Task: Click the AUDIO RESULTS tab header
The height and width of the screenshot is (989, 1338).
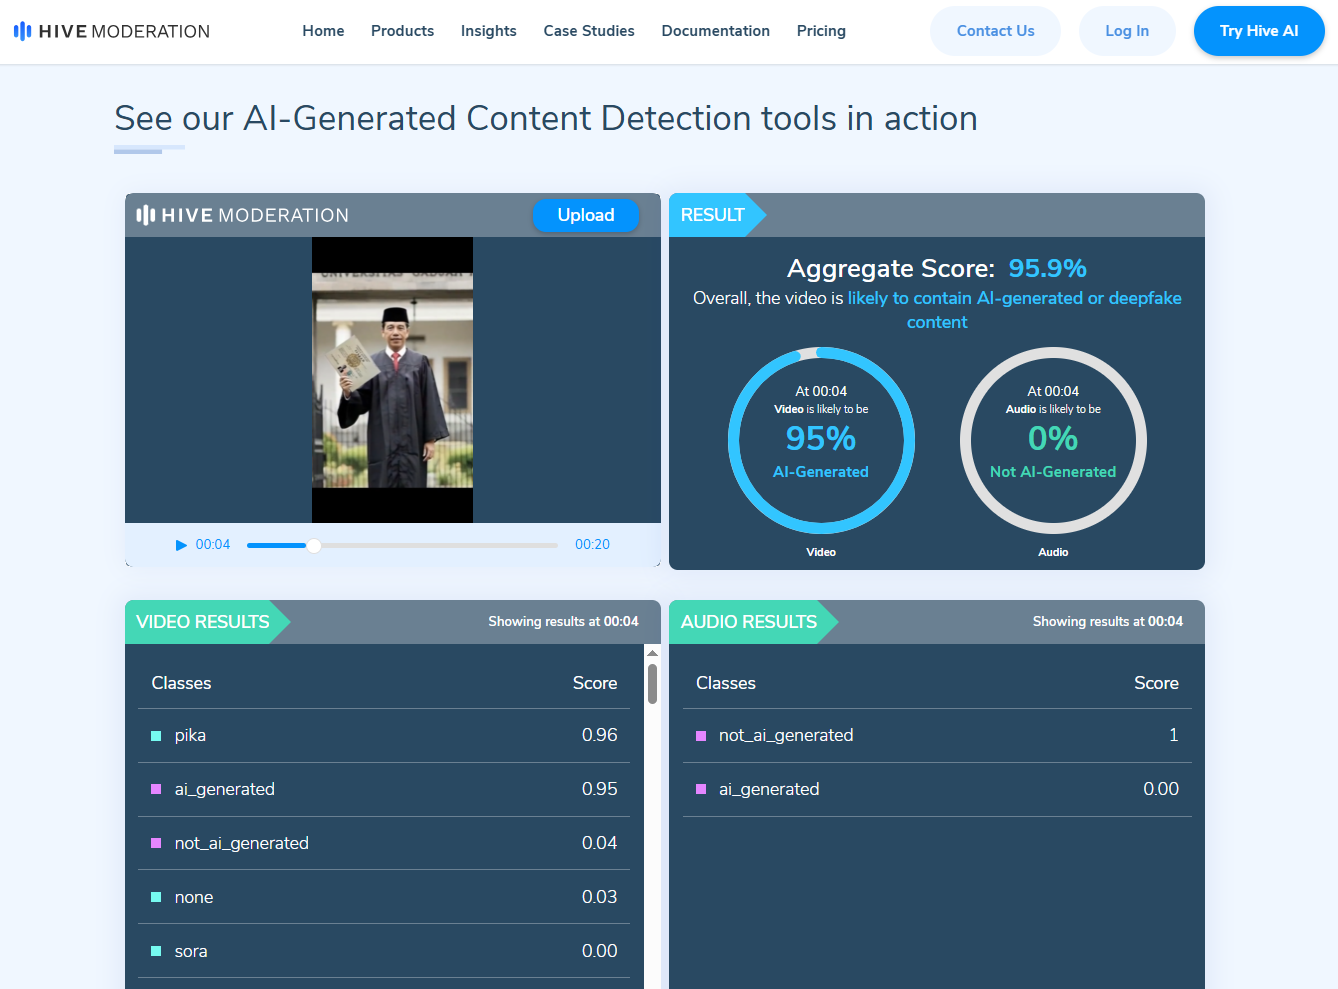Action: [x=749, y=622]
